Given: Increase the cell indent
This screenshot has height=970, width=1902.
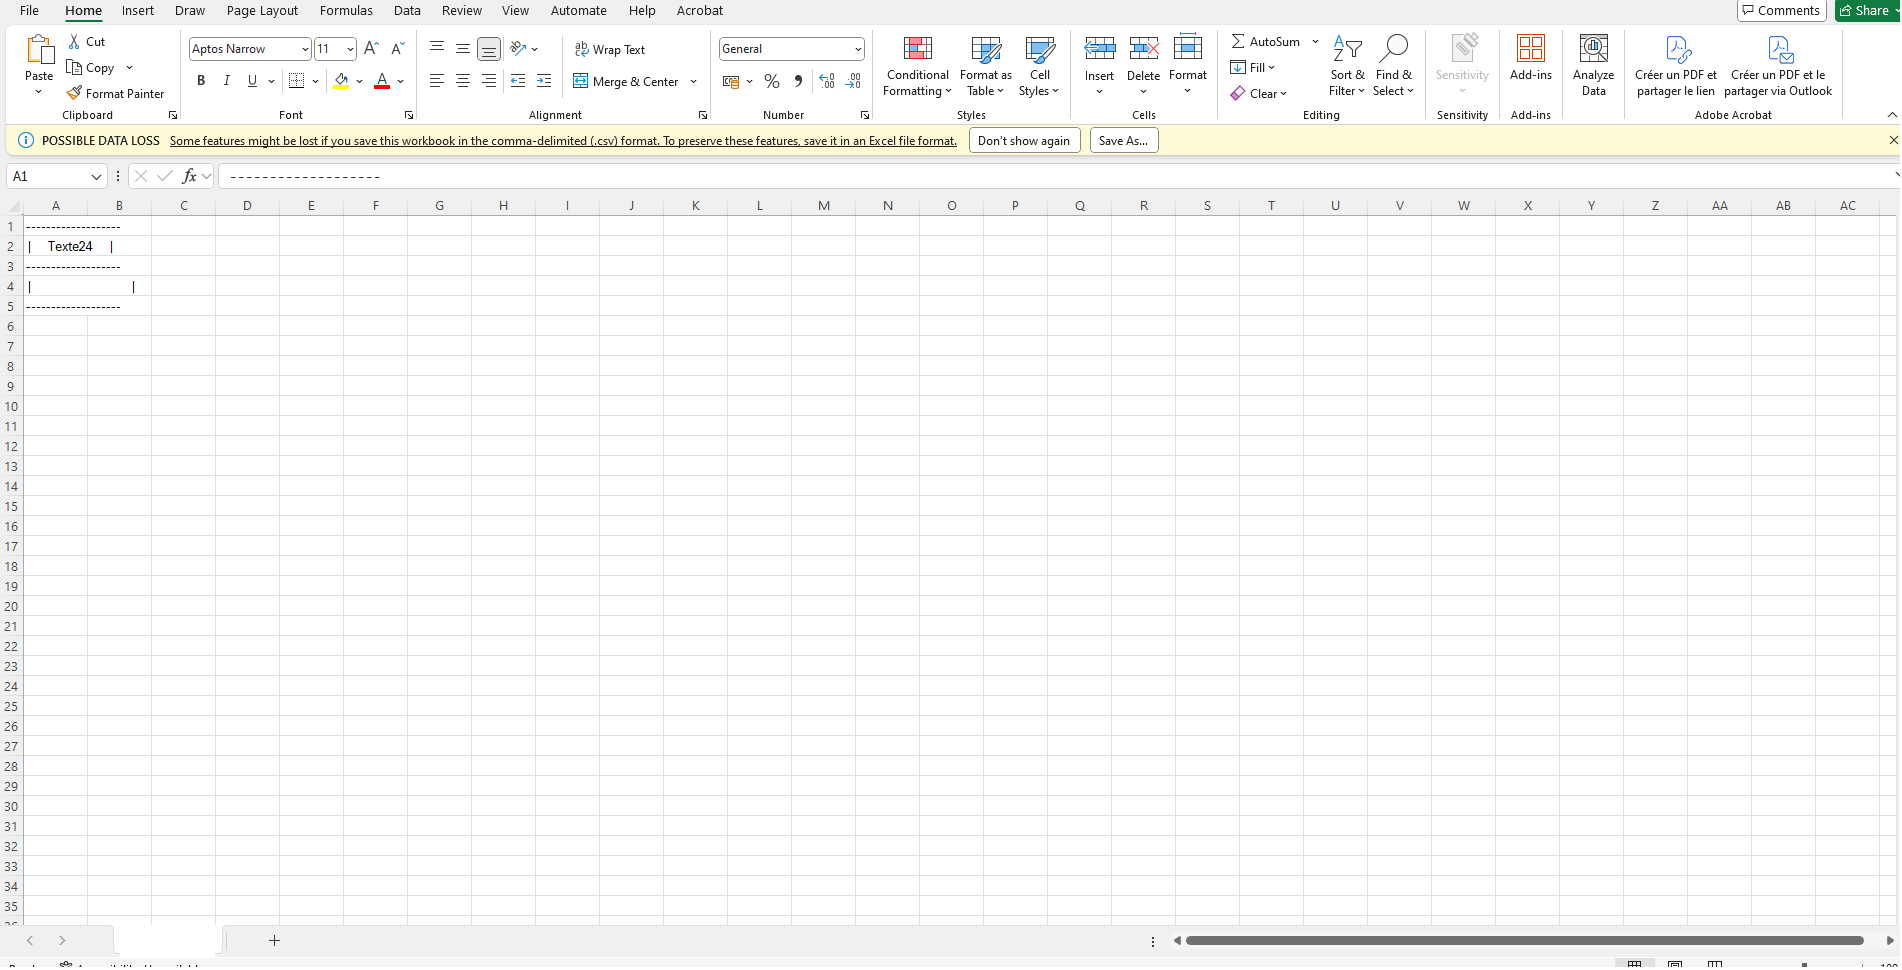Looking at the screenshot, I should click(x=544, y=81).
